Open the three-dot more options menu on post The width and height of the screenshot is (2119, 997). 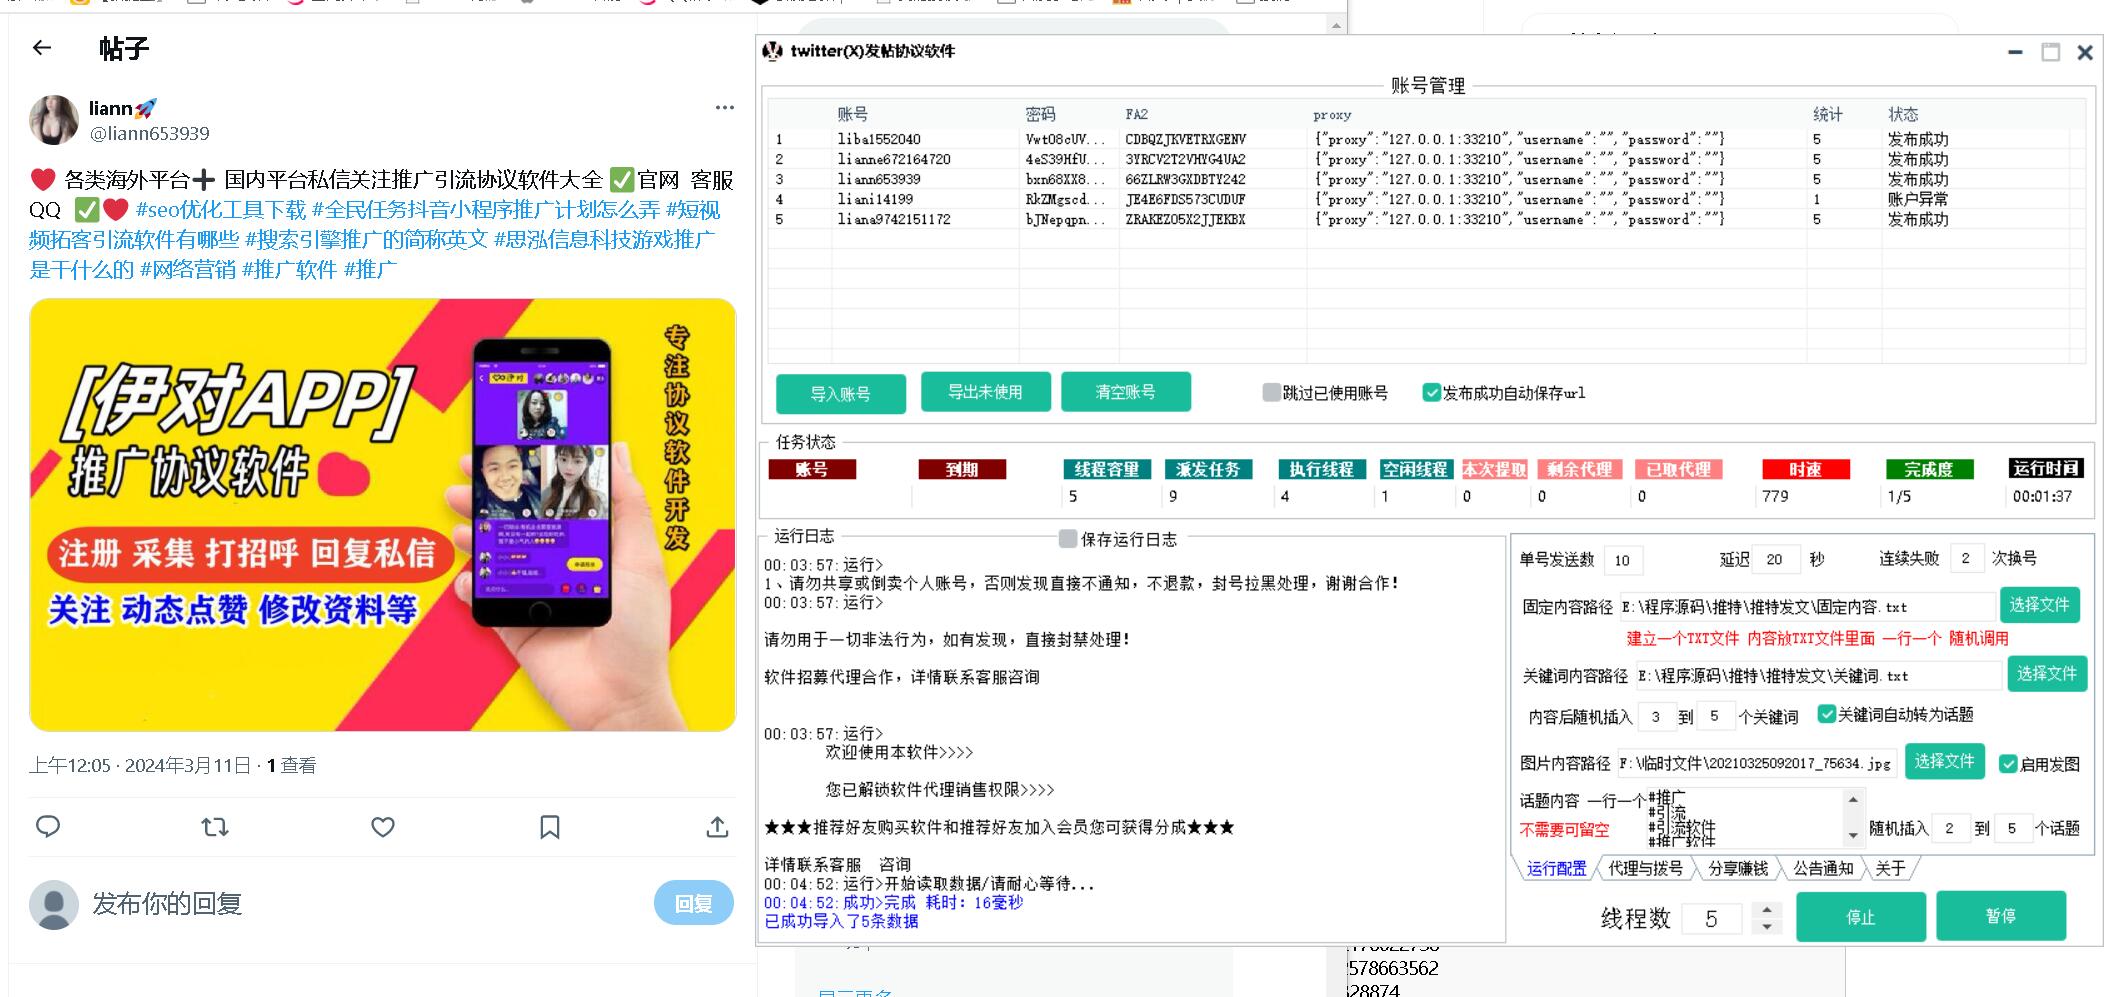(724, 108)
